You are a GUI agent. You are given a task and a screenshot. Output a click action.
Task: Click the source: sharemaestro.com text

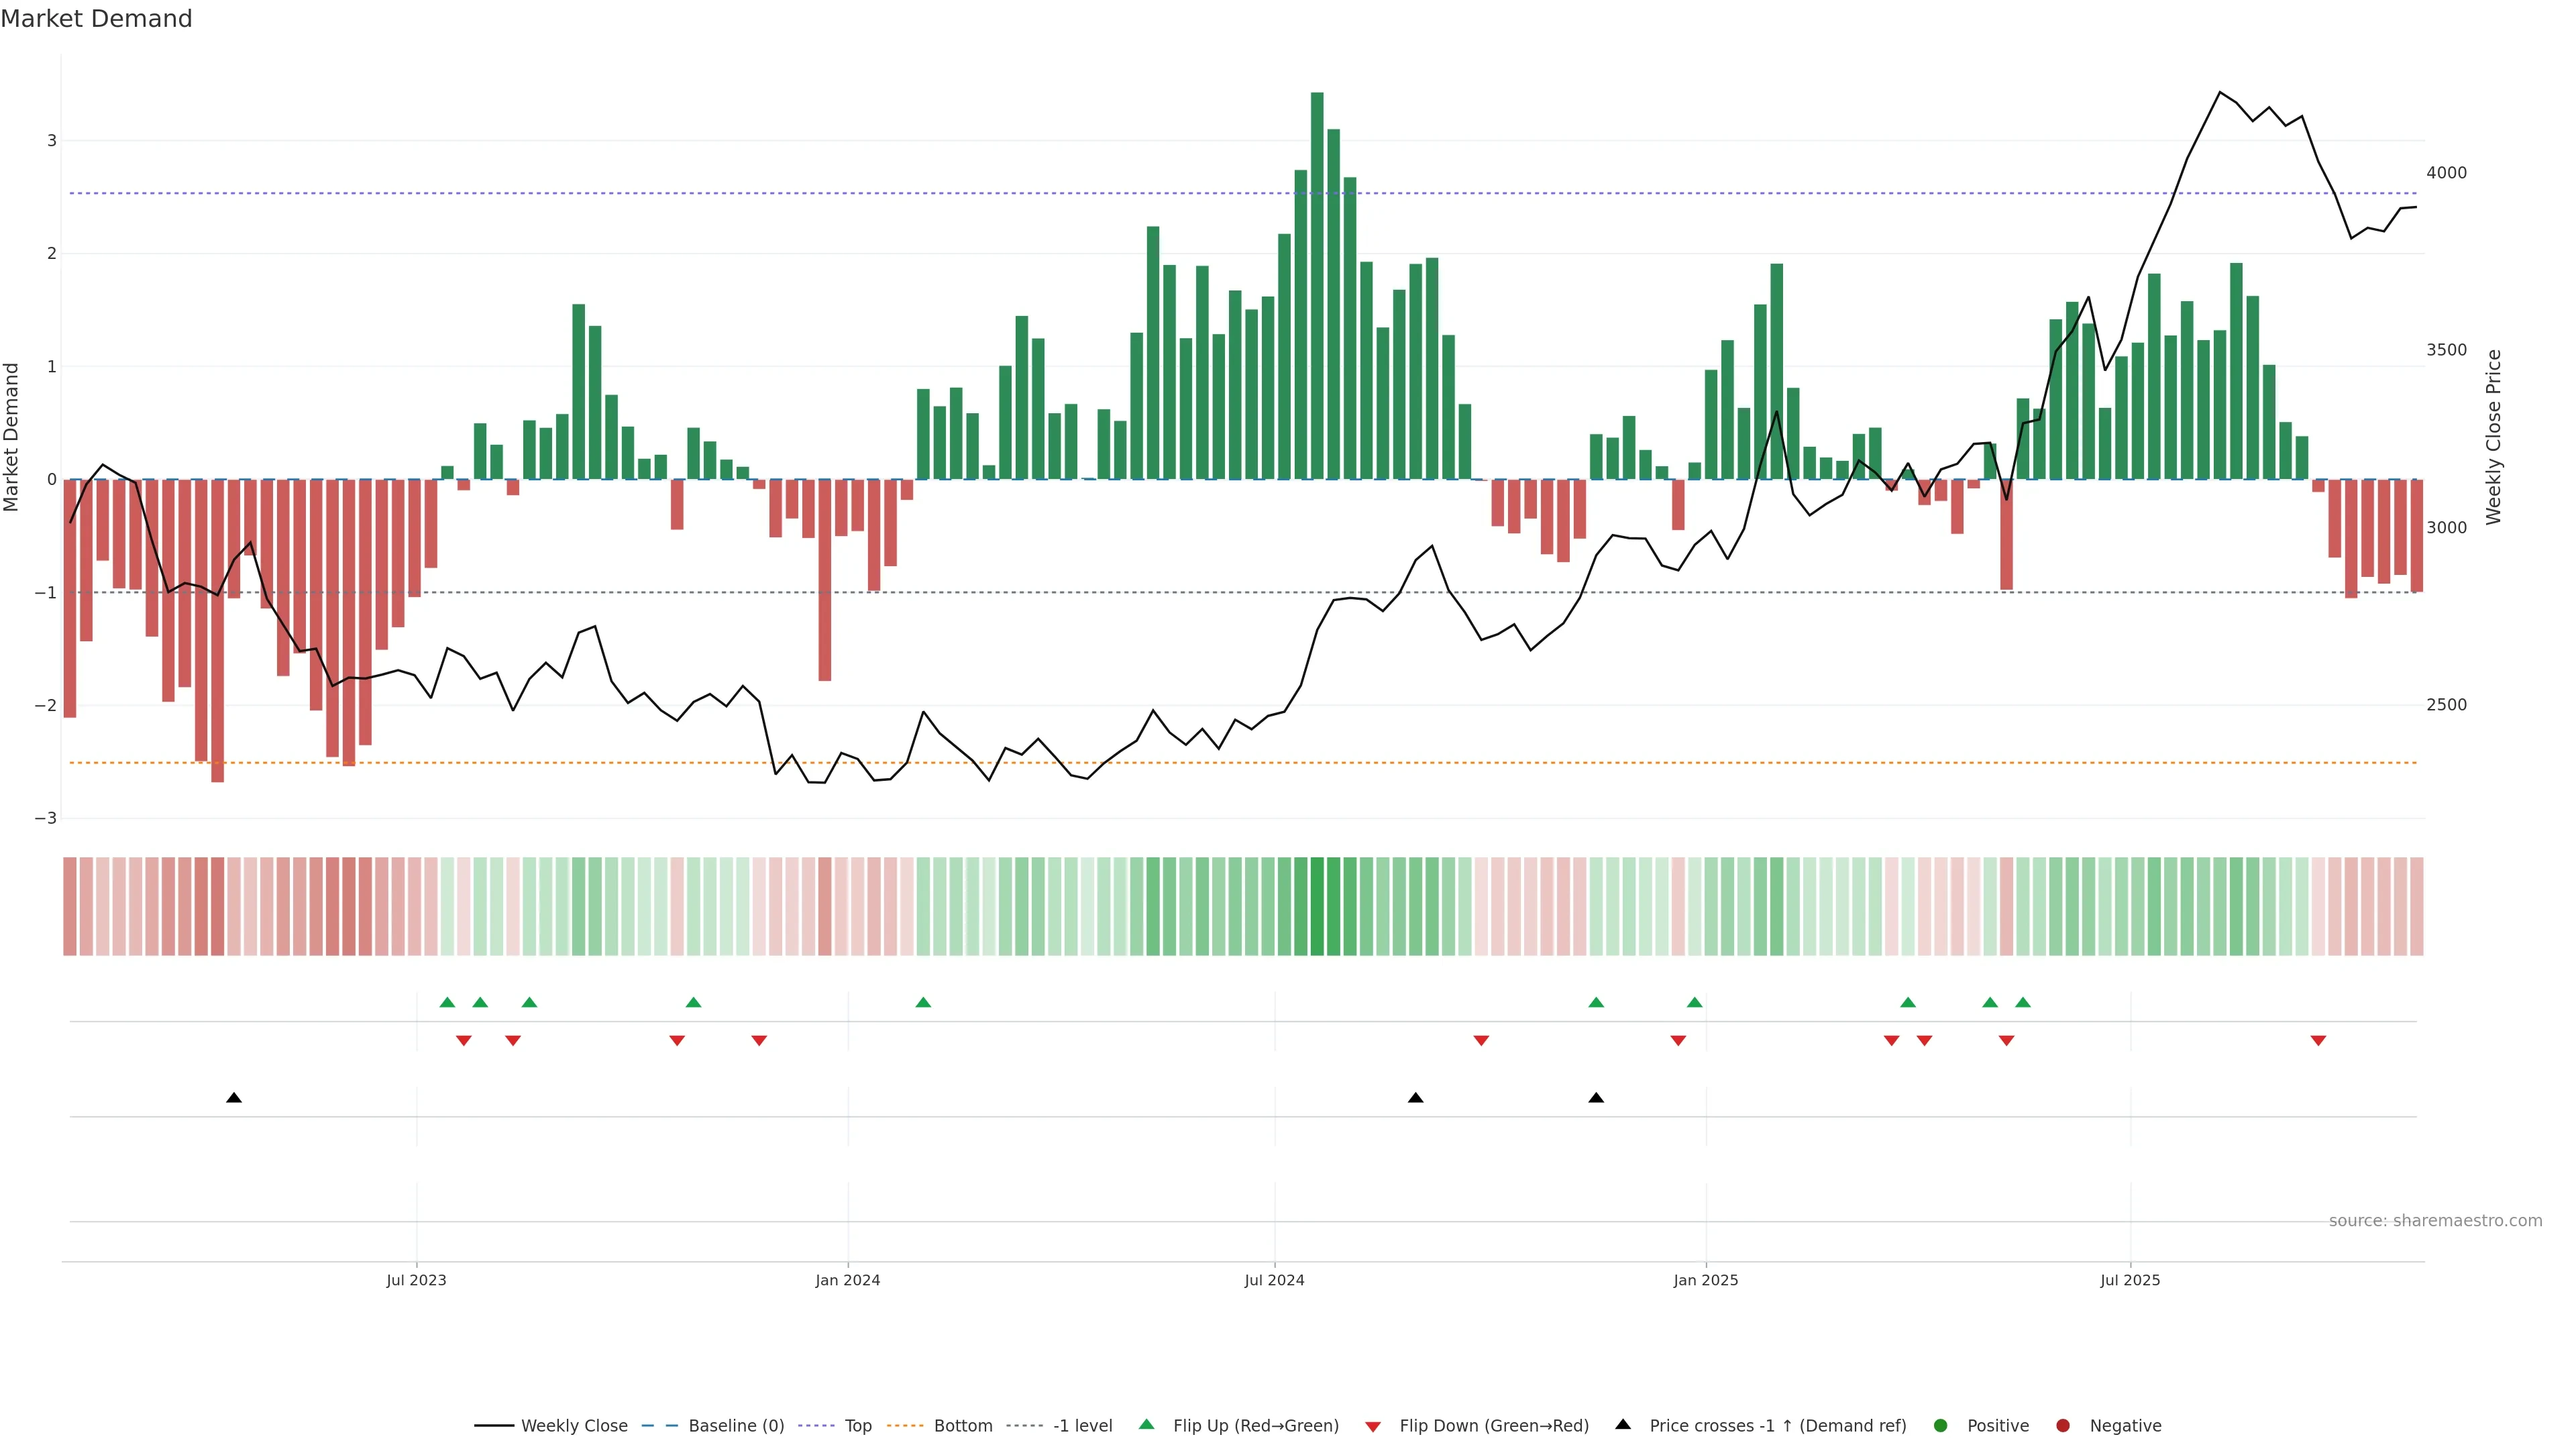(x=2435, y=1221)
